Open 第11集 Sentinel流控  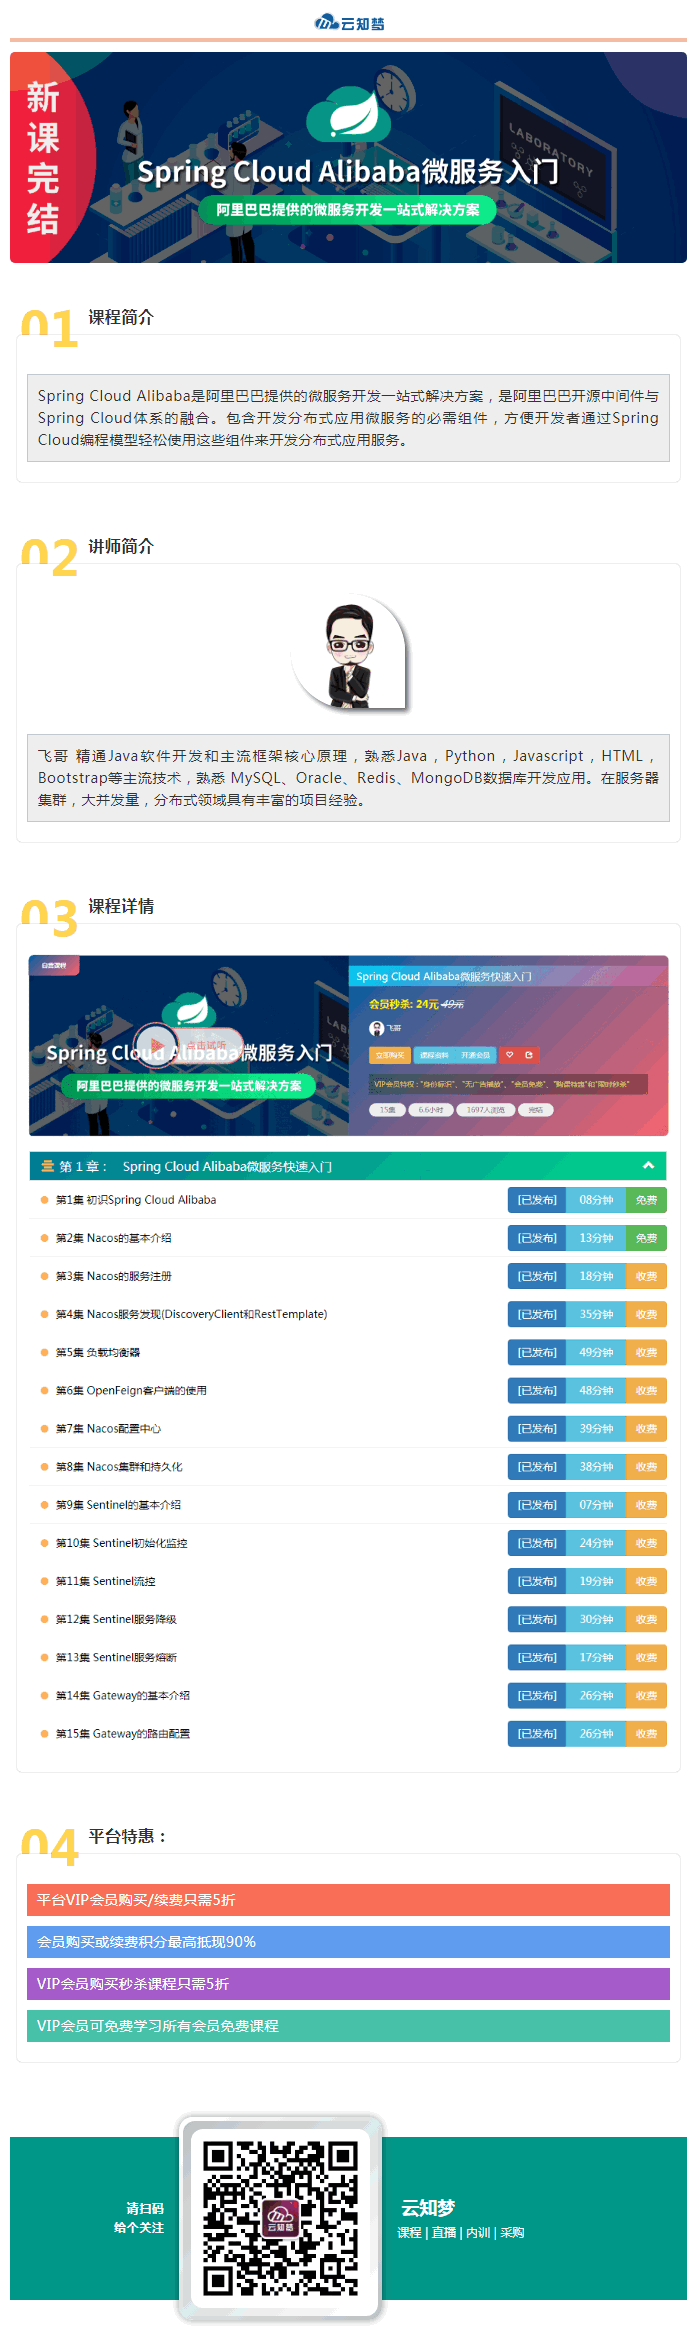106,1581
